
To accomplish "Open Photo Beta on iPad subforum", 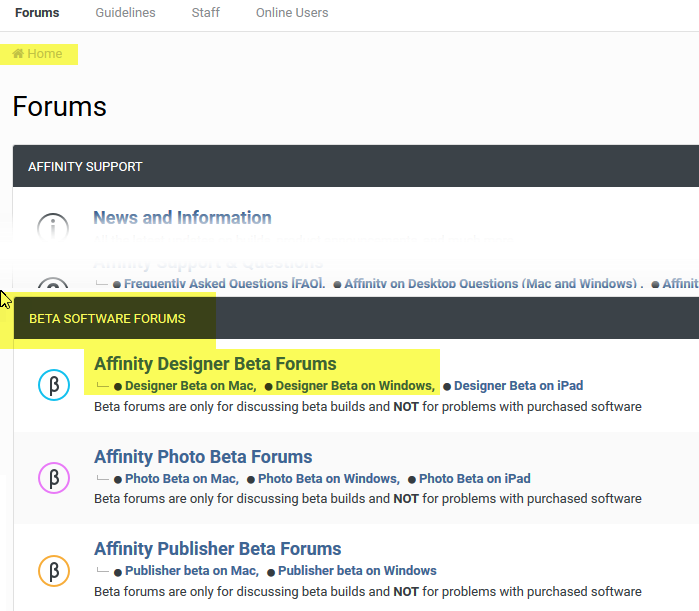I will (475, 479).
